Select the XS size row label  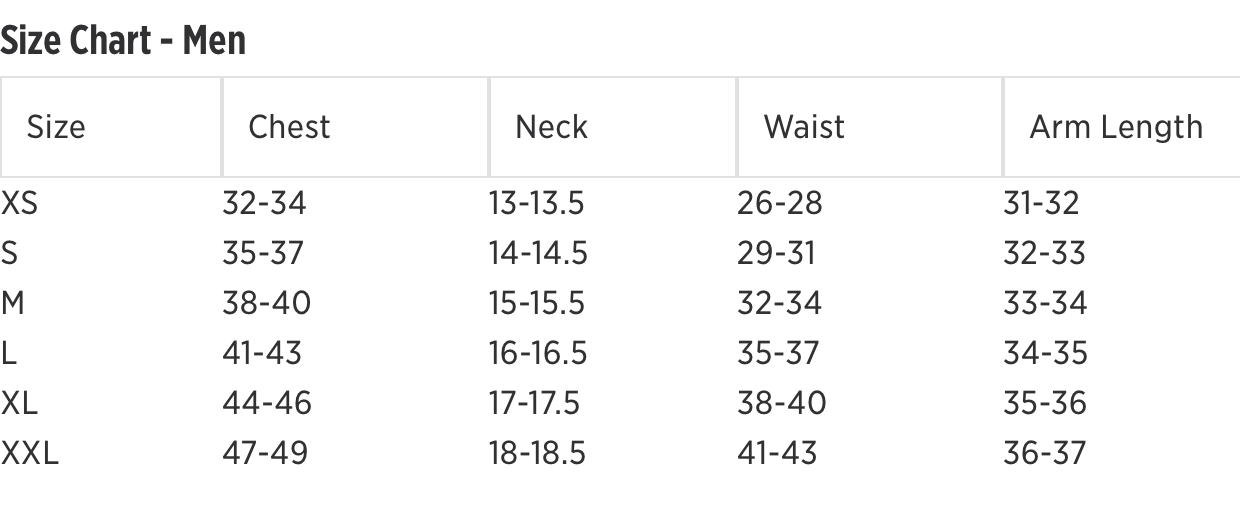coord(19,203)
